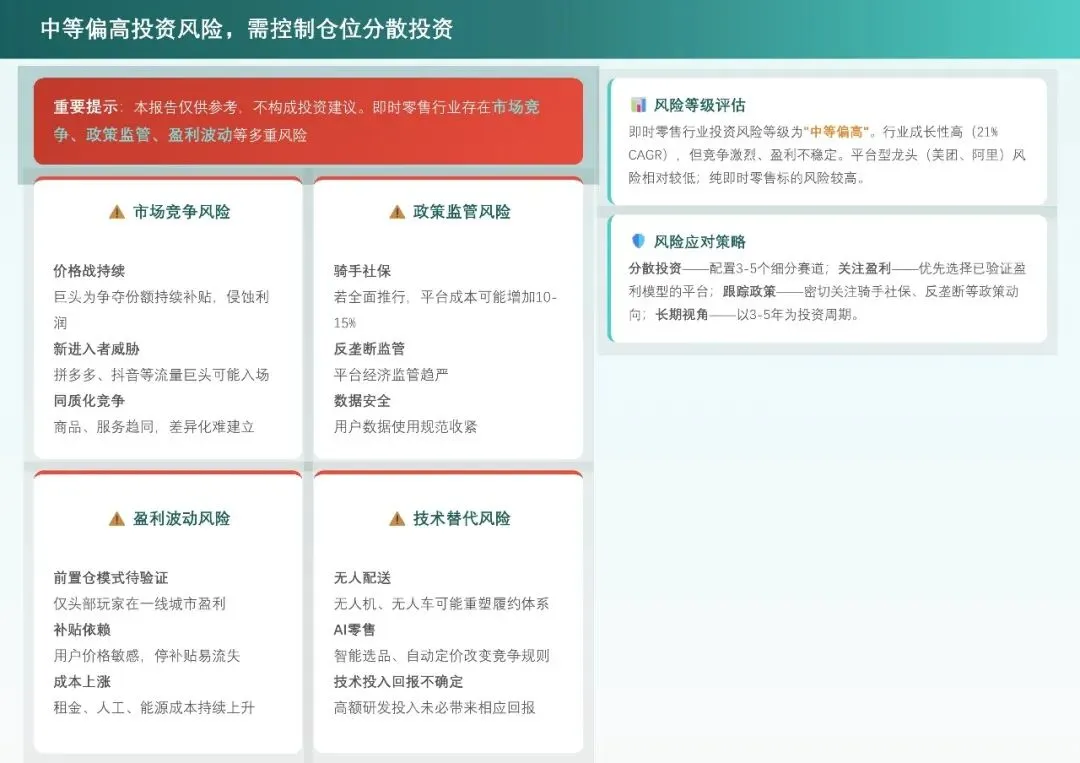Click the text 拼多多、抖音等流量巨头可能入场
Viewport: 1080px width, 763px height.
point(161,375)
